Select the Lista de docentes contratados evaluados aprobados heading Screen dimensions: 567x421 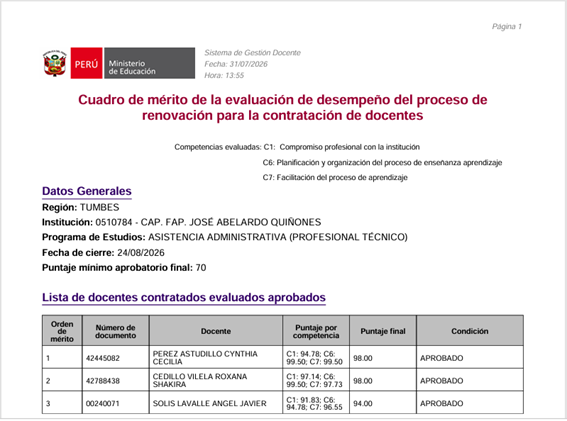(184, 297)
